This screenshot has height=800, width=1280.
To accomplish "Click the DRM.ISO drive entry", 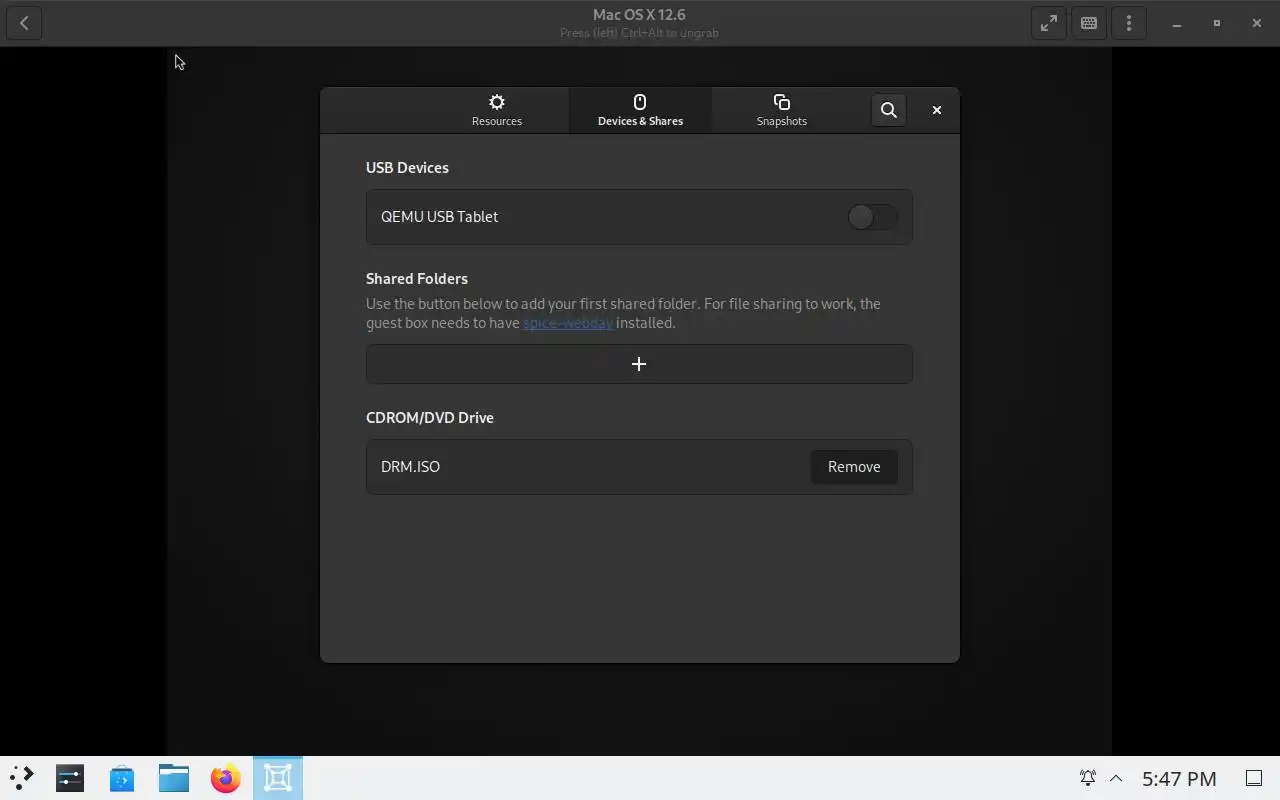I will pos(639,467).
